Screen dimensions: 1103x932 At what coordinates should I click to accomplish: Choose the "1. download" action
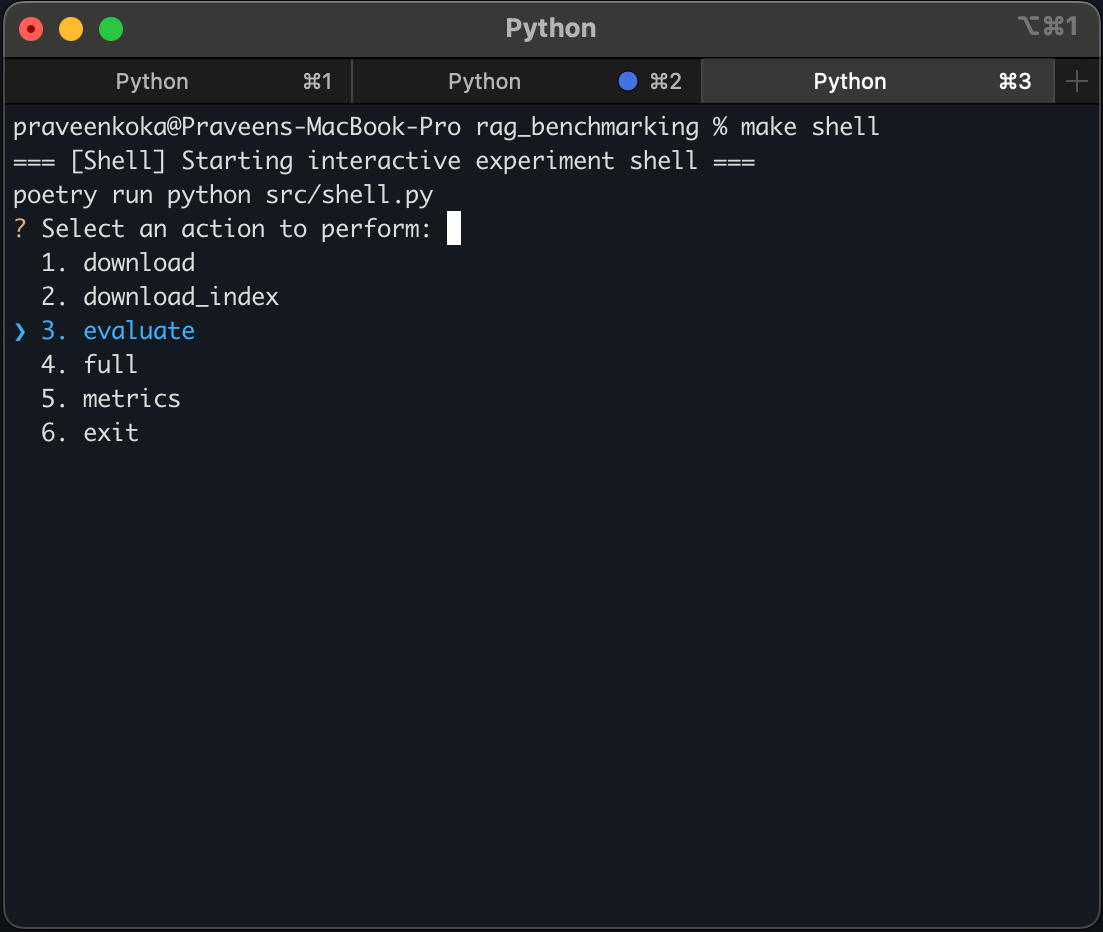pyautogui.click(x=118, y=263)
